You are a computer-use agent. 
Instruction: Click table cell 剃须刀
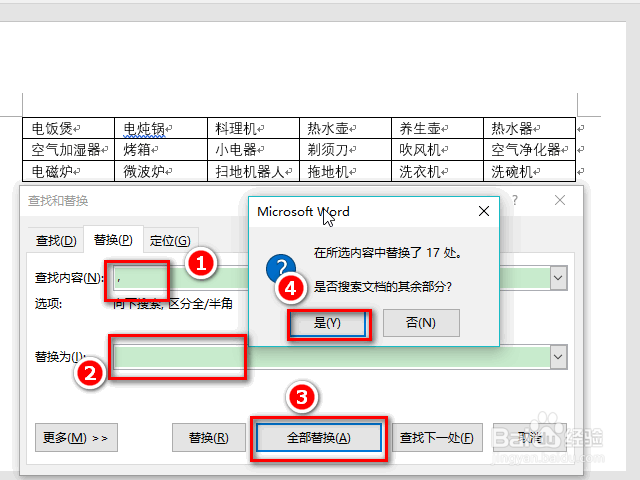(345, 150)
